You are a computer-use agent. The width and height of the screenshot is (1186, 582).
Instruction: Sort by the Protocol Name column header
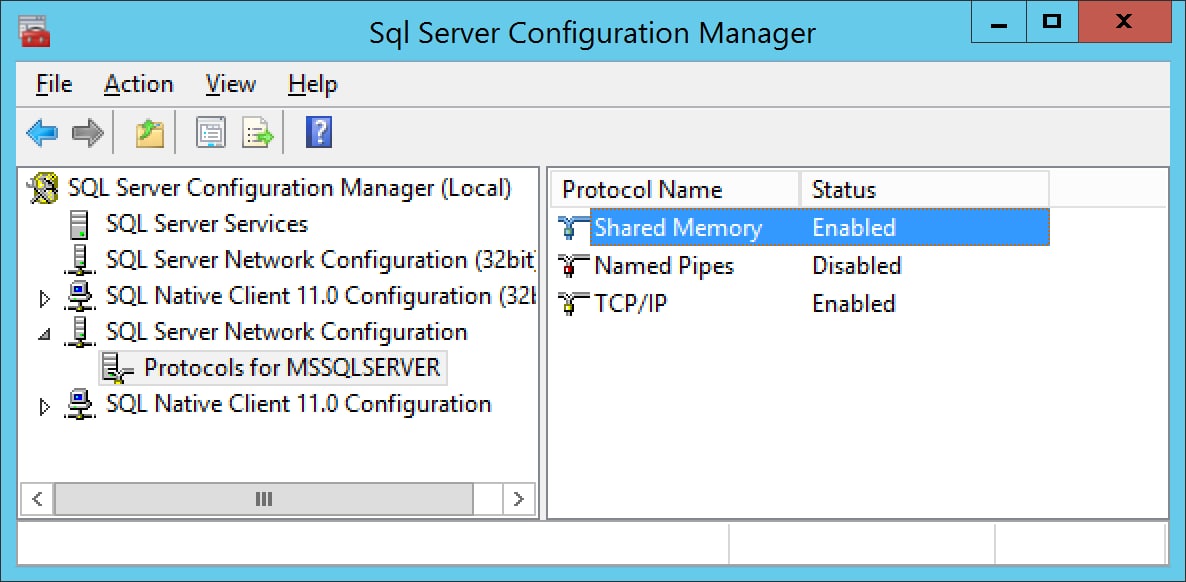pyautogui.click(x=675, y=189)
